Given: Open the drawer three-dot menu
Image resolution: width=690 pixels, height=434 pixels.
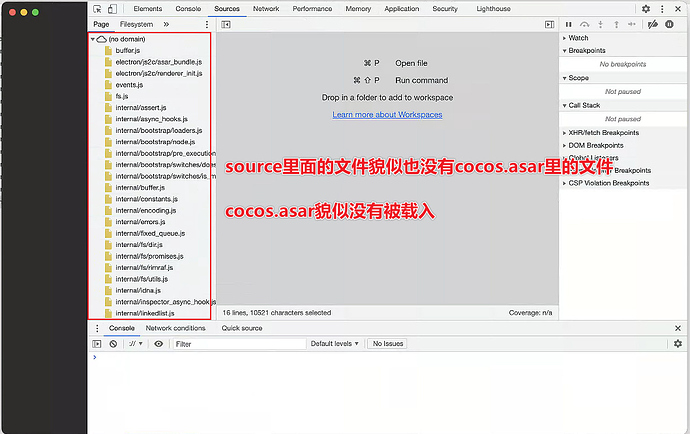Looking at the screenshot, I should (97, 328).
